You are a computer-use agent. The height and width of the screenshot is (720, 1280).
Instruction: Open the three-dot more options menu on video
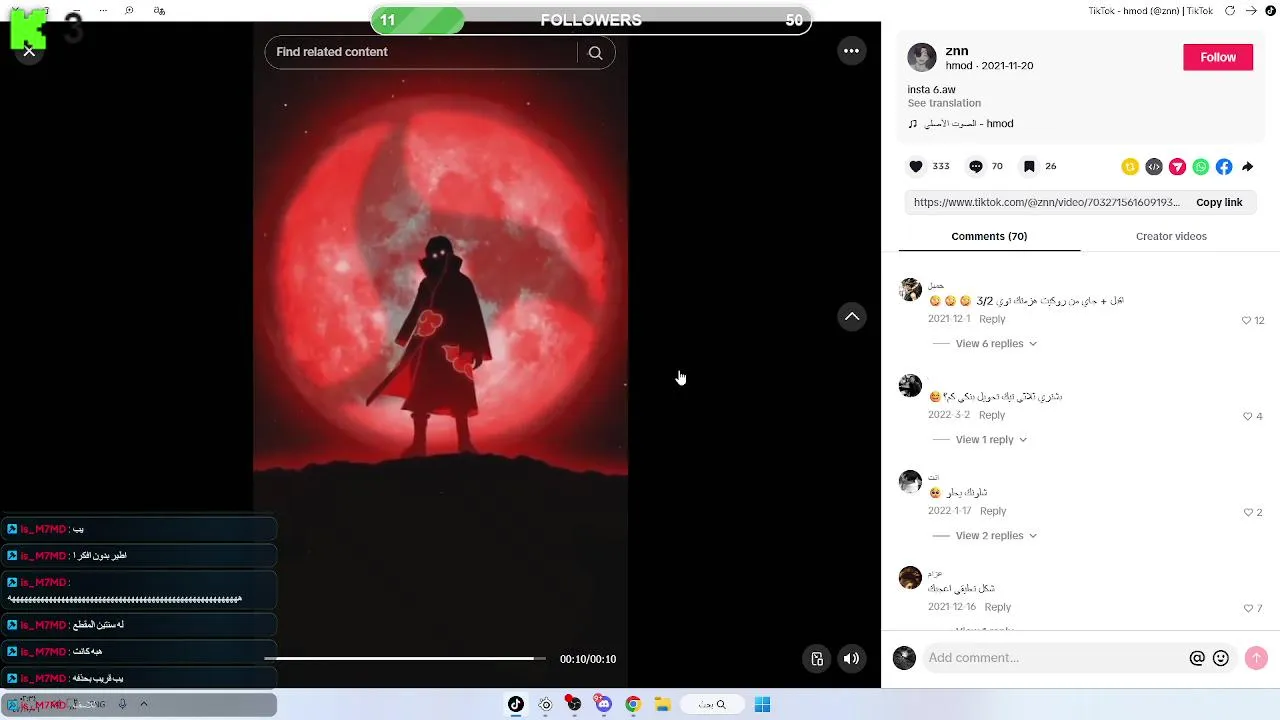point(851,51)
